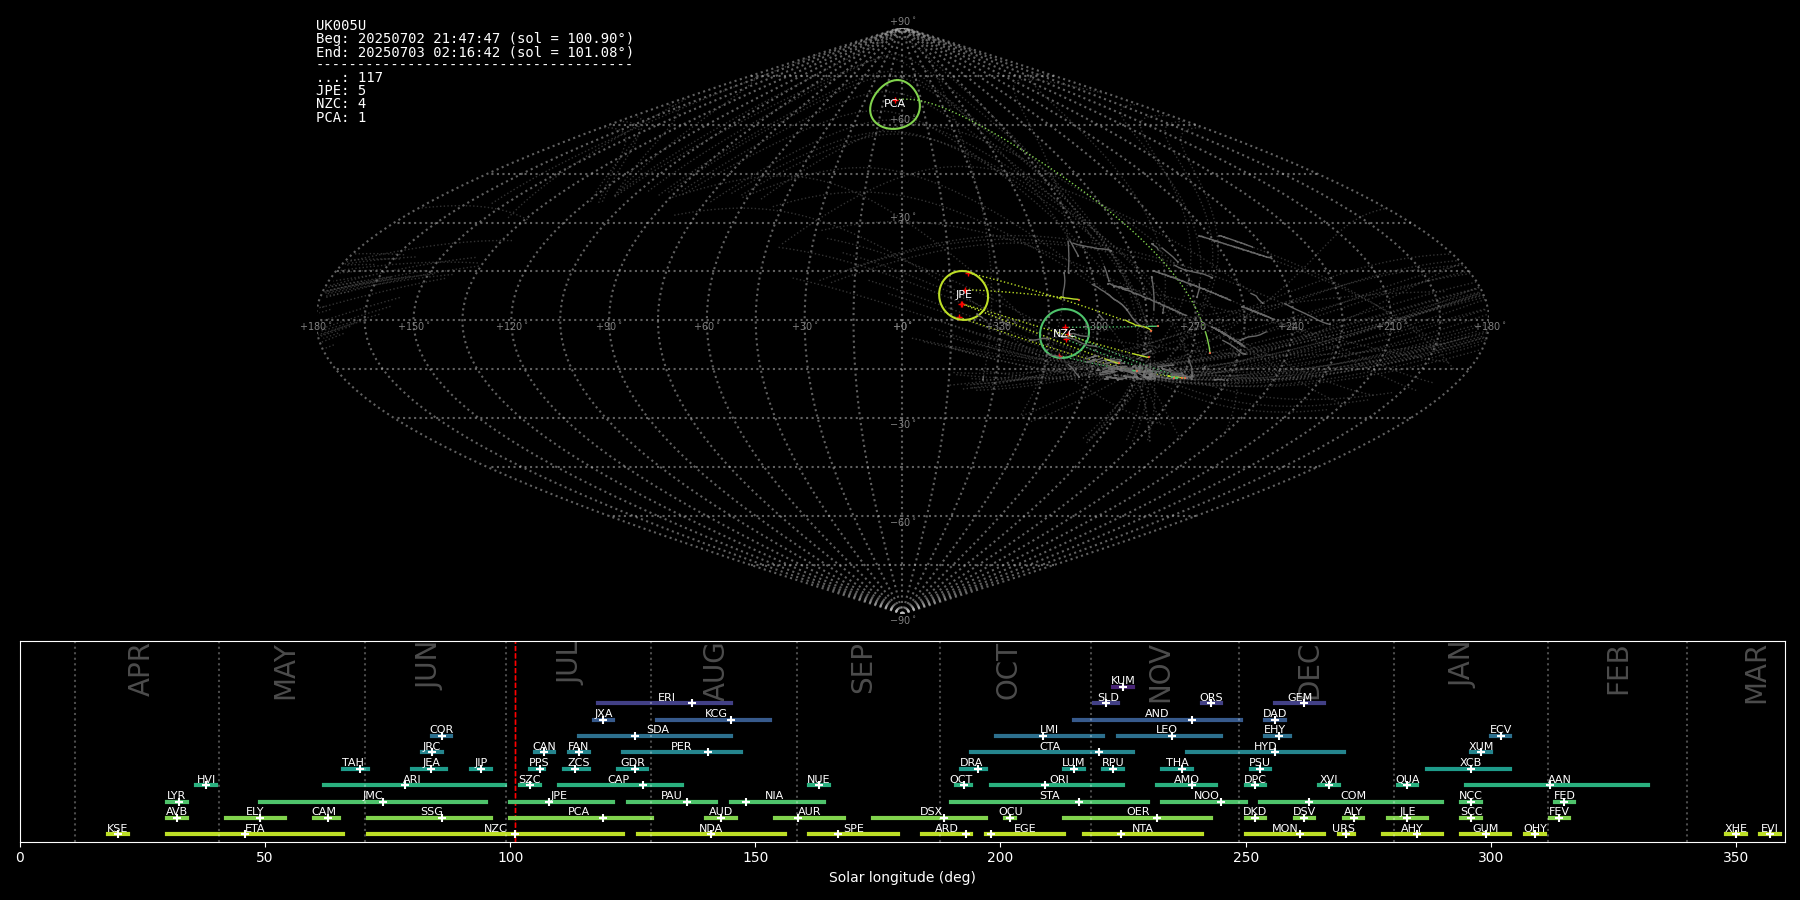Click the XHE shower label in the timeline

coord(1735,828)
